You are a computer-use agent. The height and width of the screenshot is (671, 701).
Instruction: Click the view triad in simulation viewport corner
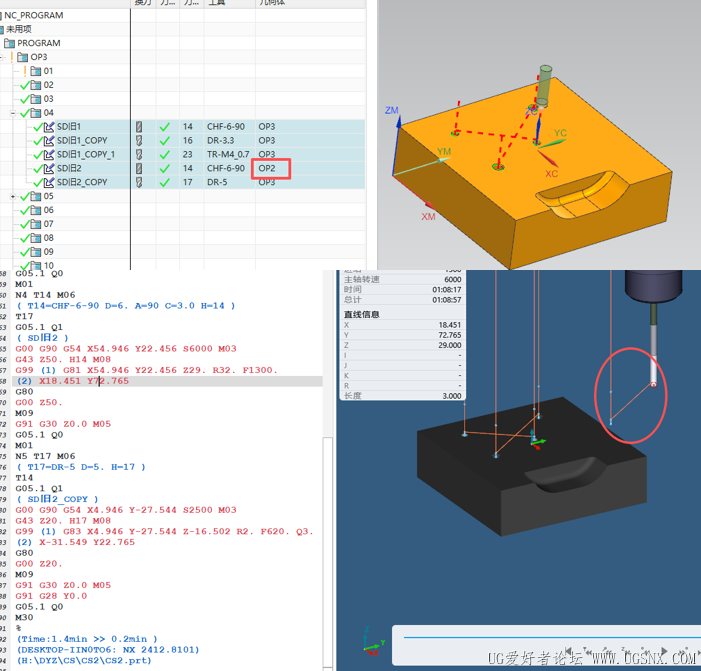pos(372,642)
